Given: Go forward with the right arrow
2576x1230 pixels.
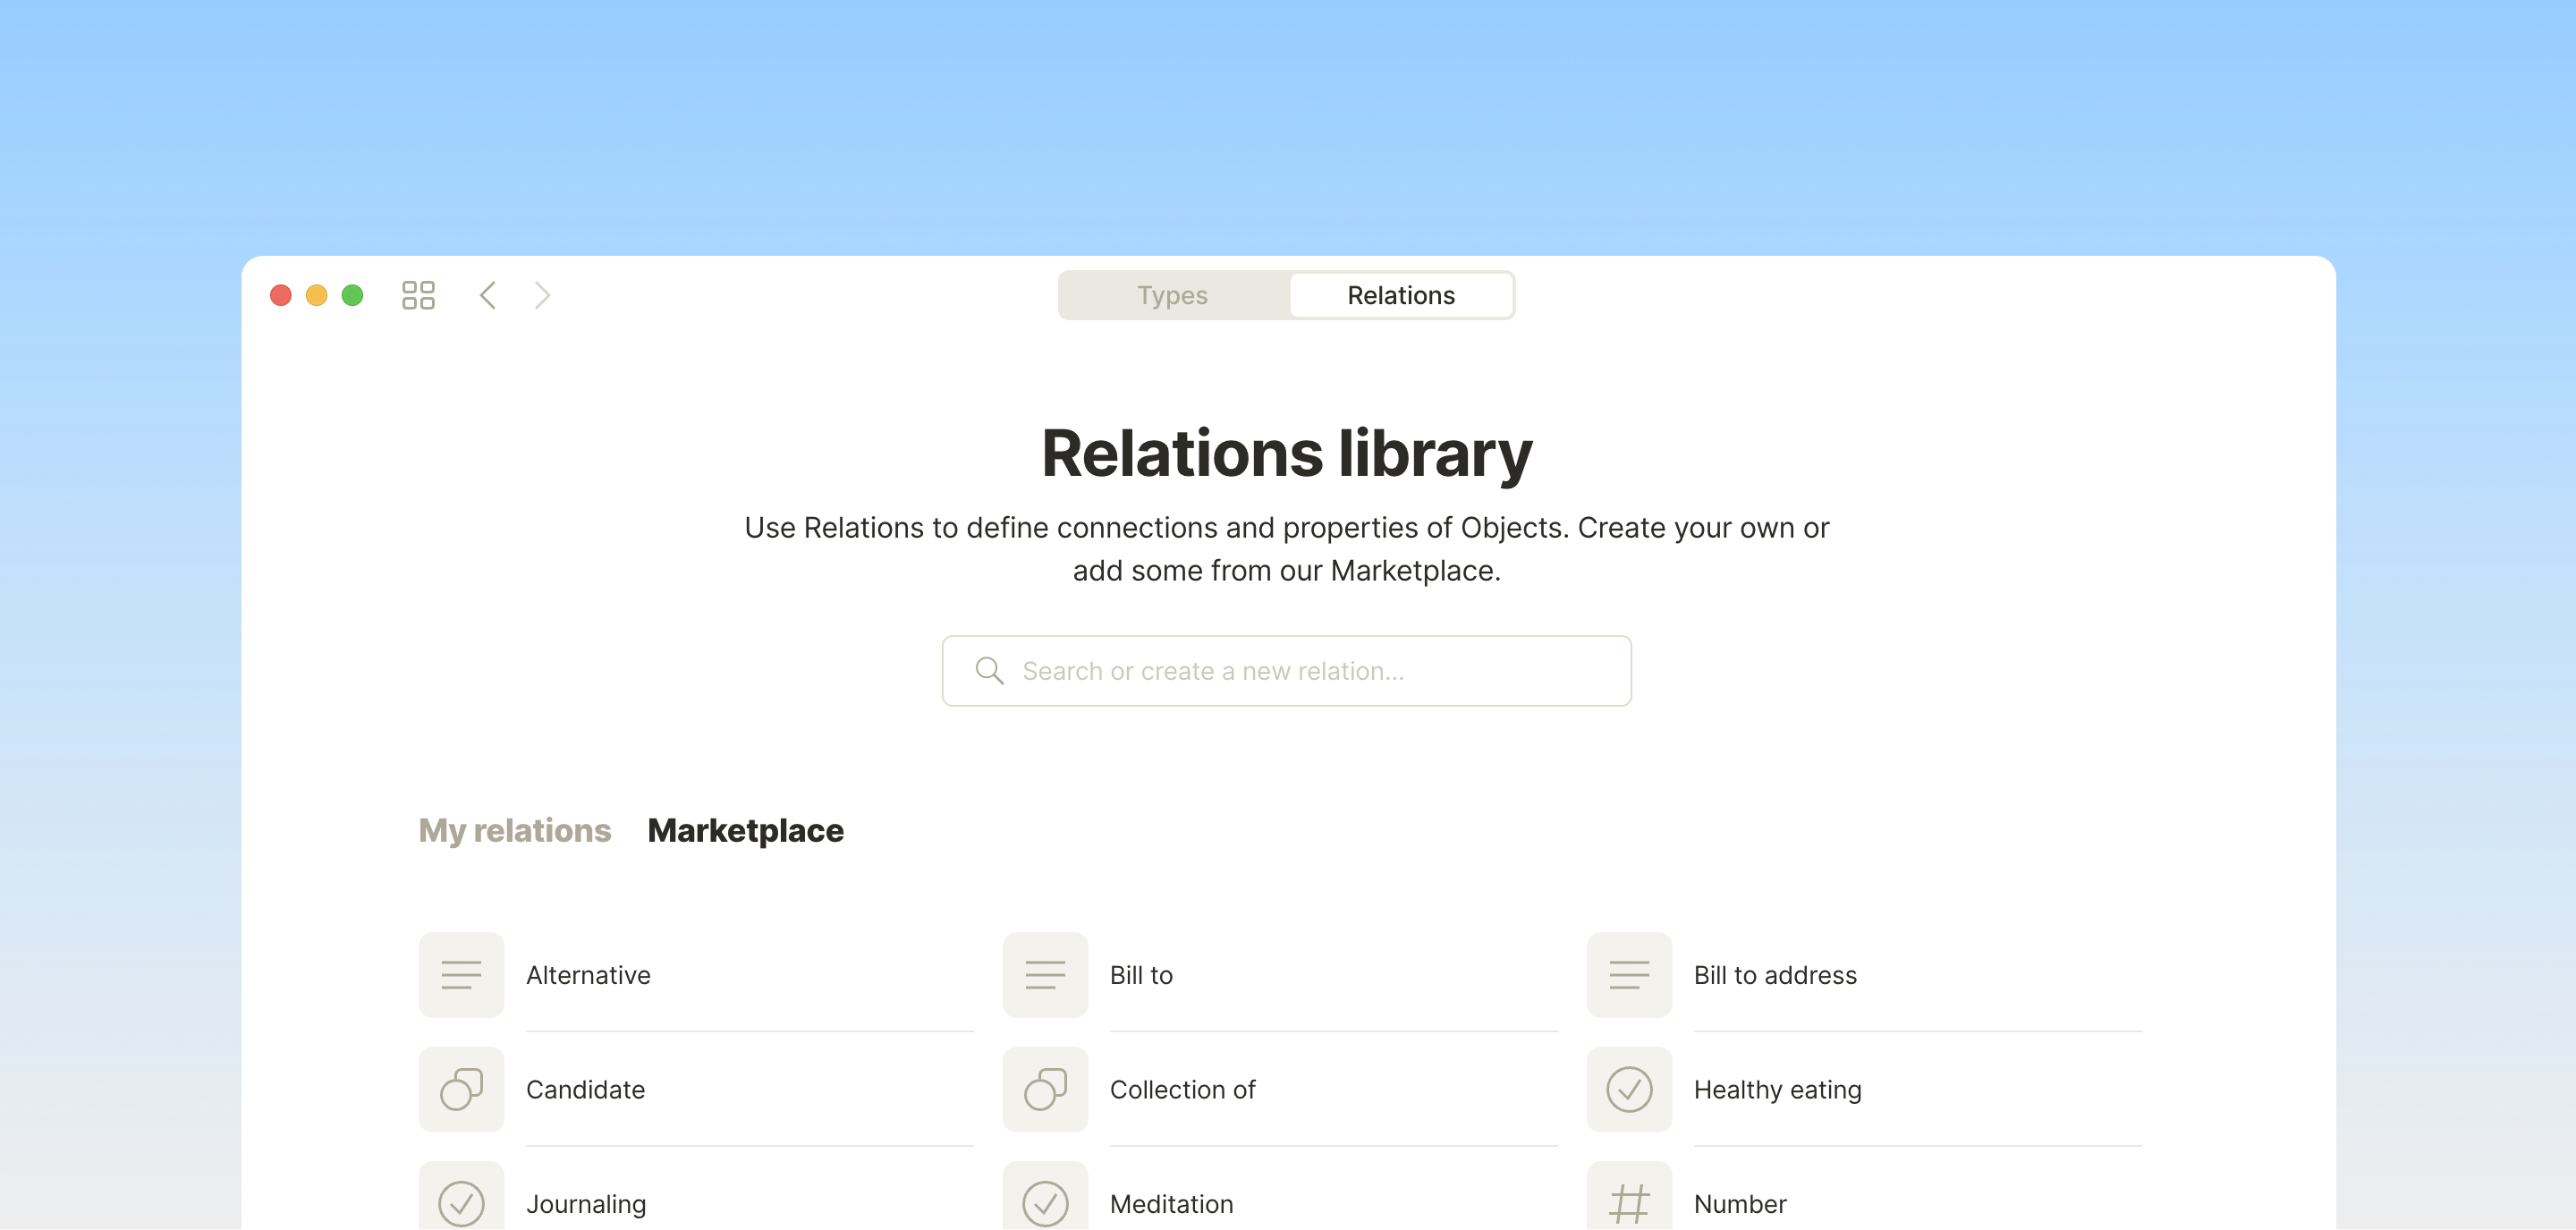Looking at the screenshot, I should pos(542,295).
